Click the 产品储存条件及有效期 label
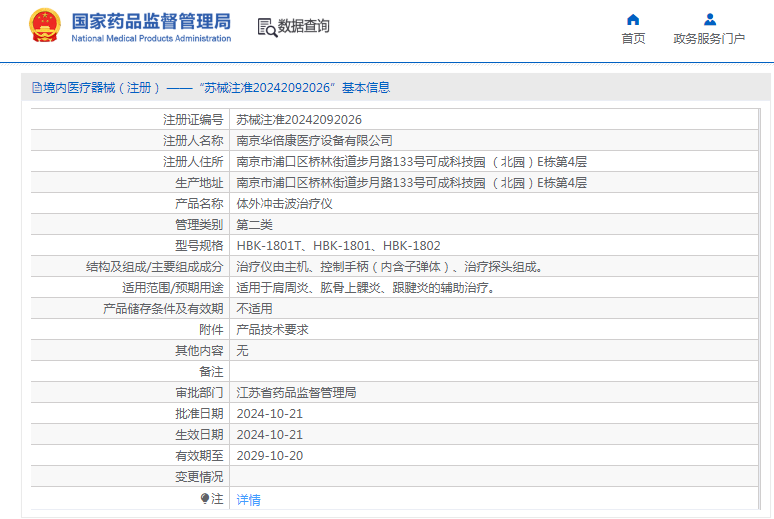The image size is (774, 519). (163, 309)
